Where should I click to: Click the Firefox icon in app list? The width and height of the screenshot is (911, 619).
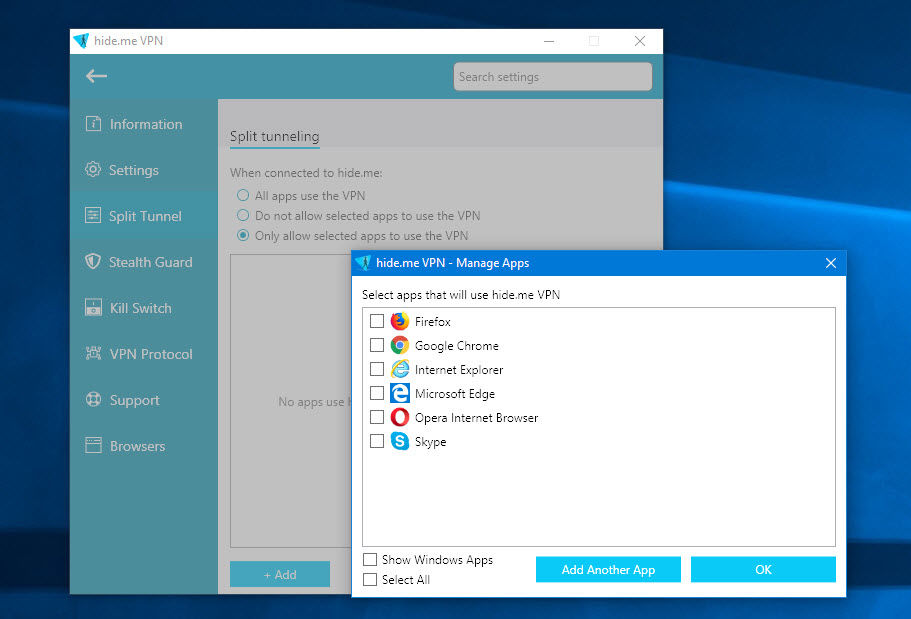click(400, 321)
